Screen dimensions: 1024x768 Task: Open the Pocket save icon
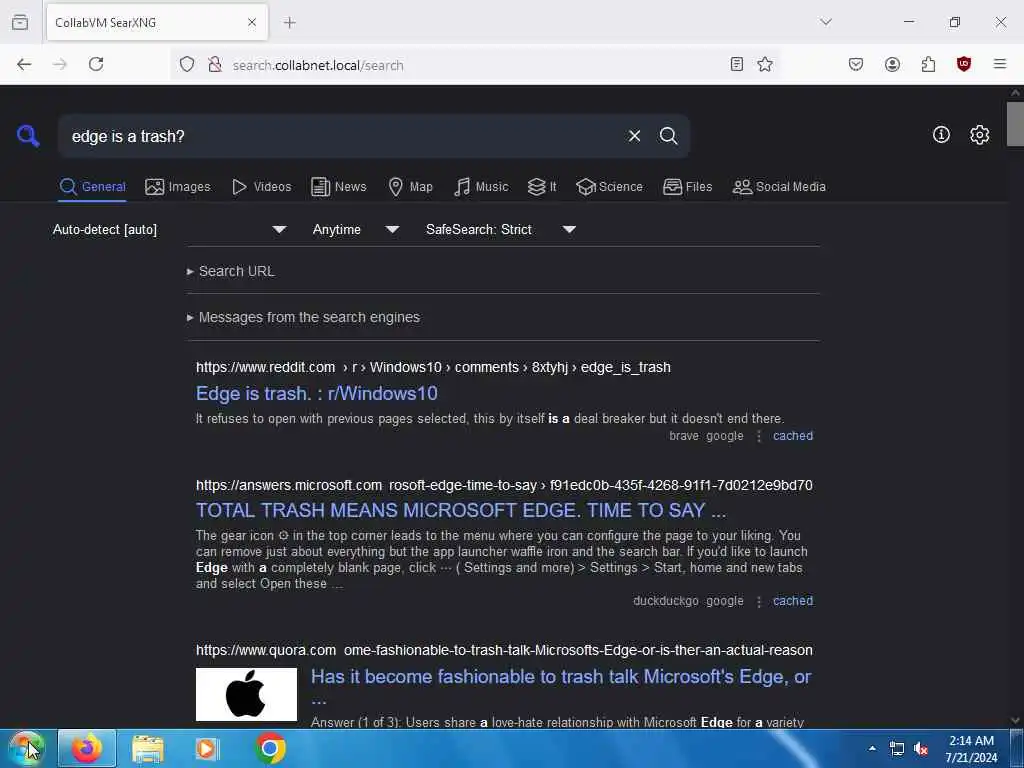click(x=856, y=64)
